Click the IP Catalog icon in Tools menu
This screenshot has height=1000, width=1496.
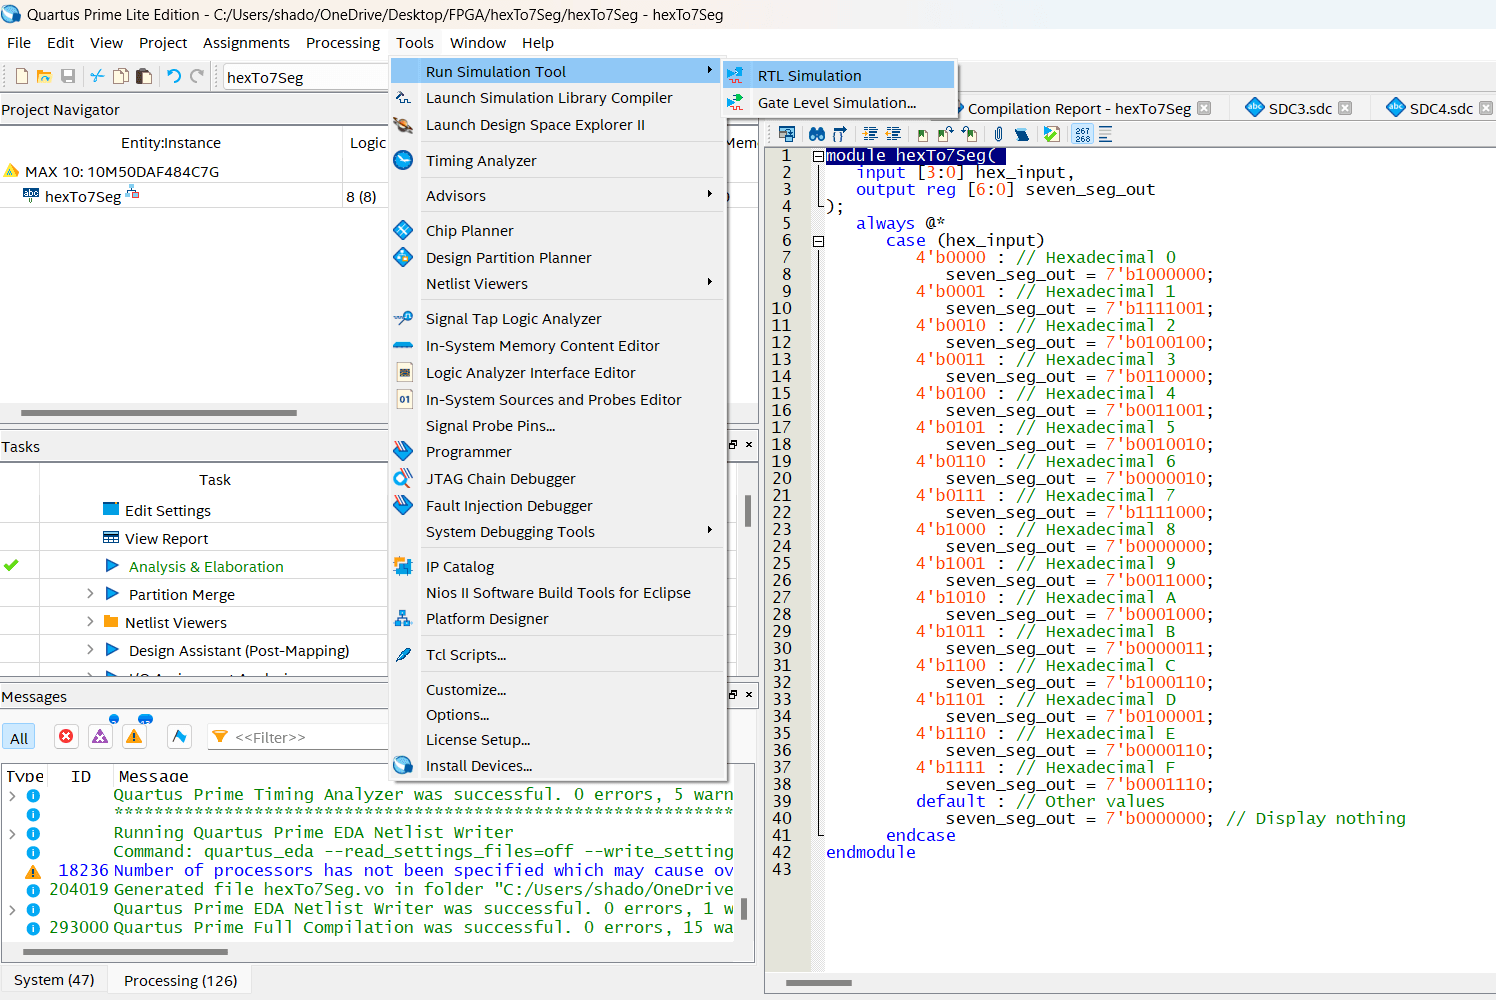pyautogui.click(x=403, y=566)
